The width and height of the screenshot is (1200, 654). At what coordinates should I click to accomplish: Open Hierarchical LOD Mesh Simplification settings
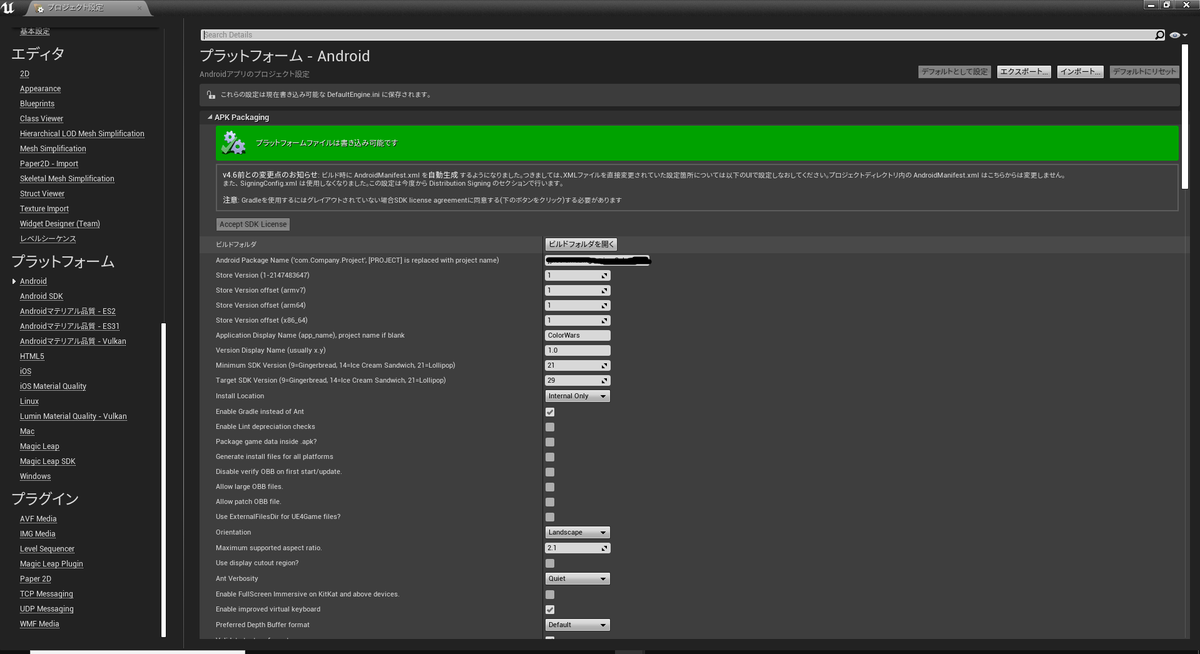[82, 134]
